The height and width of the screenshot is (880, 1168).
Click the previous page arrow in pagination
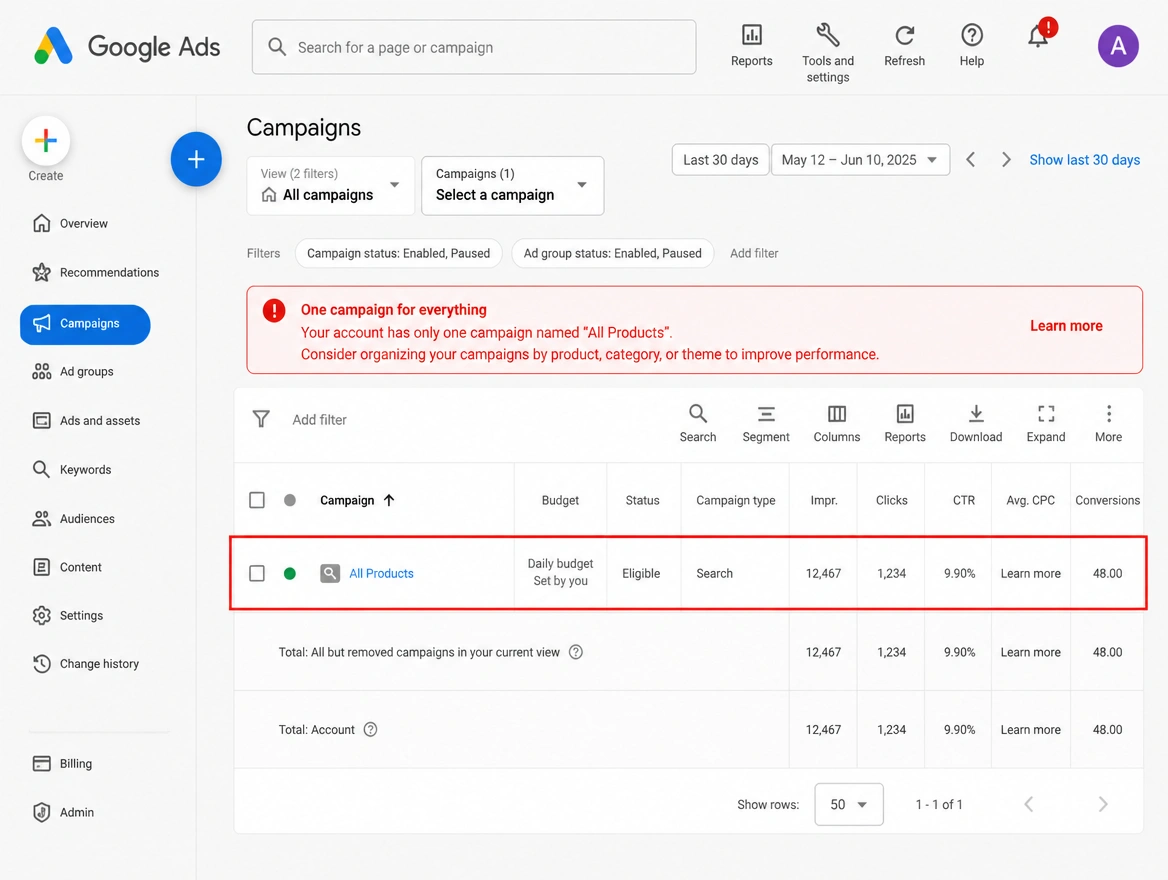(1029, 804)
